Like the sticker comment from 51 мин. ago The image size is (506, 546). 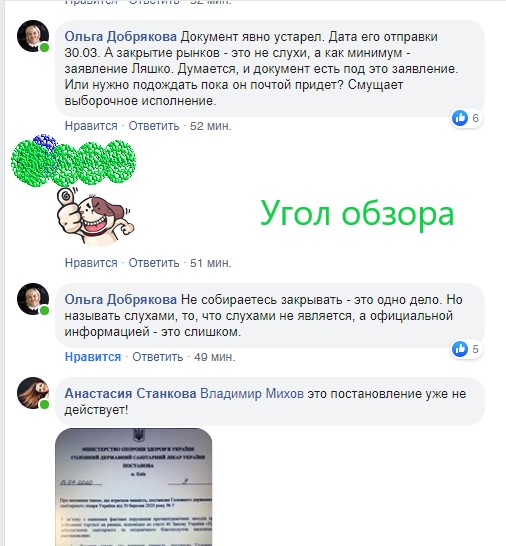click(91, 263)
